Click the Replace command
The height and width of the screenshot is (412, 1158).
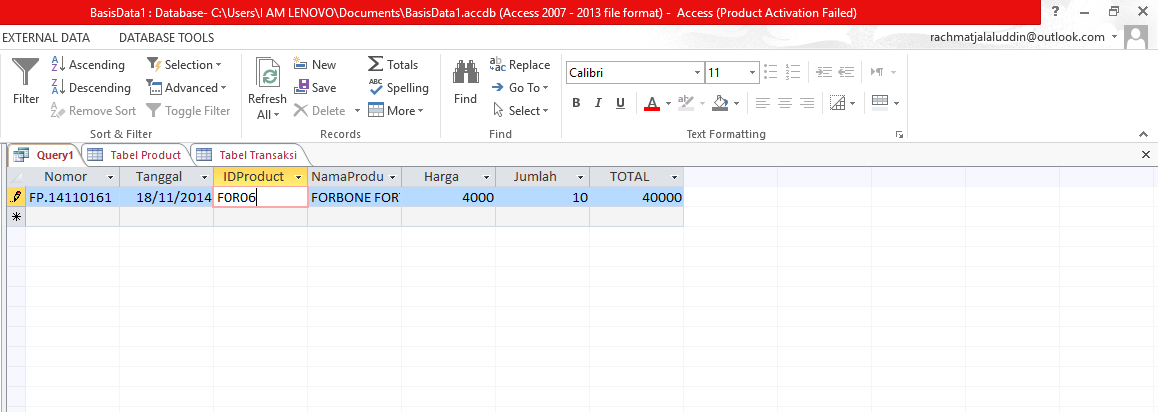520,65
